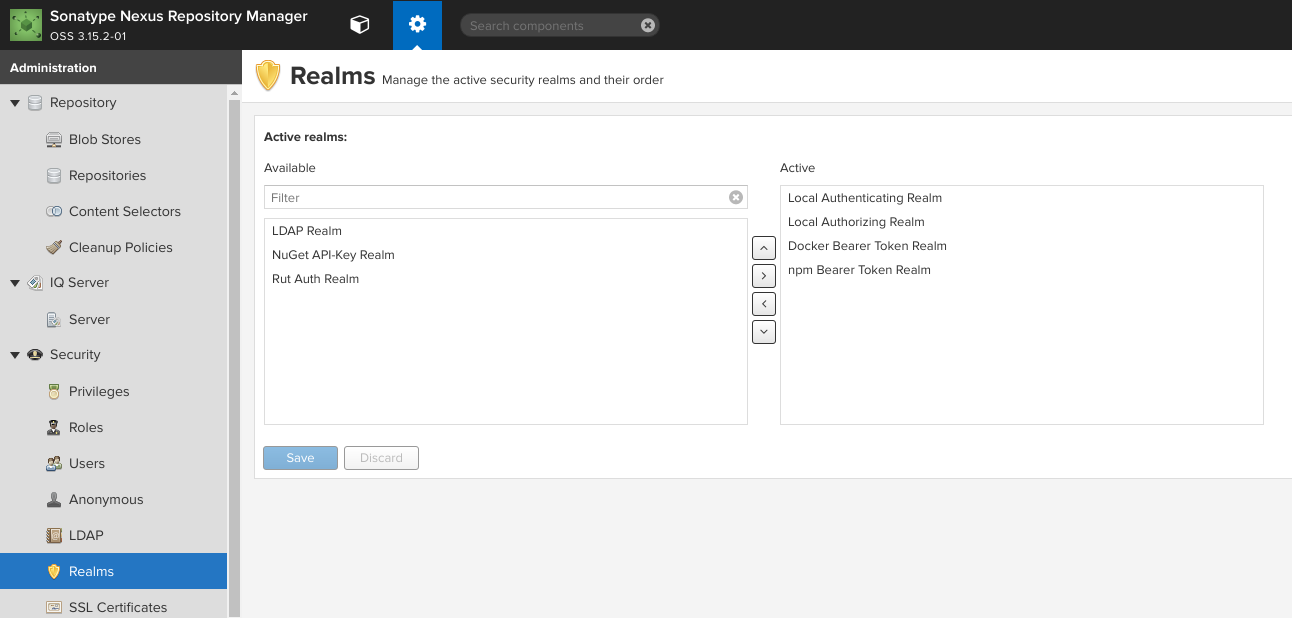Screen dimensions: 1292x618
Task: Select Rut Auth Realm
Action: (506, 279)
